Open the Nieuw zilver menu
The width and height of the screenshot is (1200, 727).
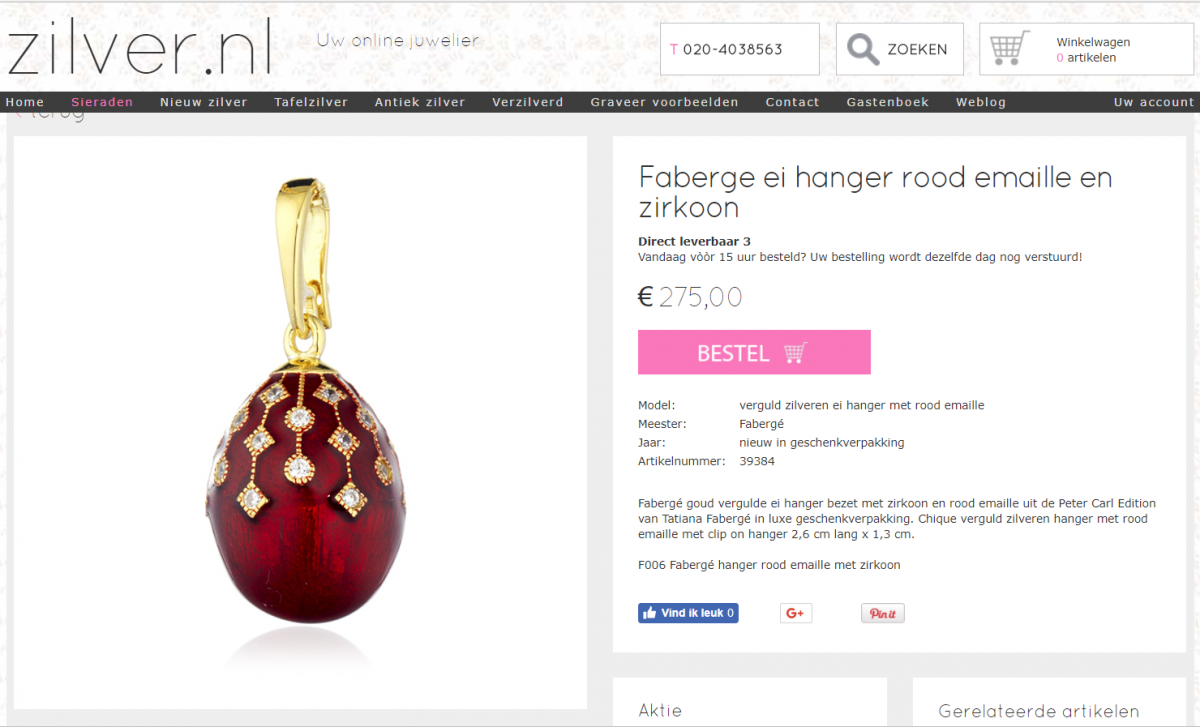pyautogui.click(x=204, y=102)
